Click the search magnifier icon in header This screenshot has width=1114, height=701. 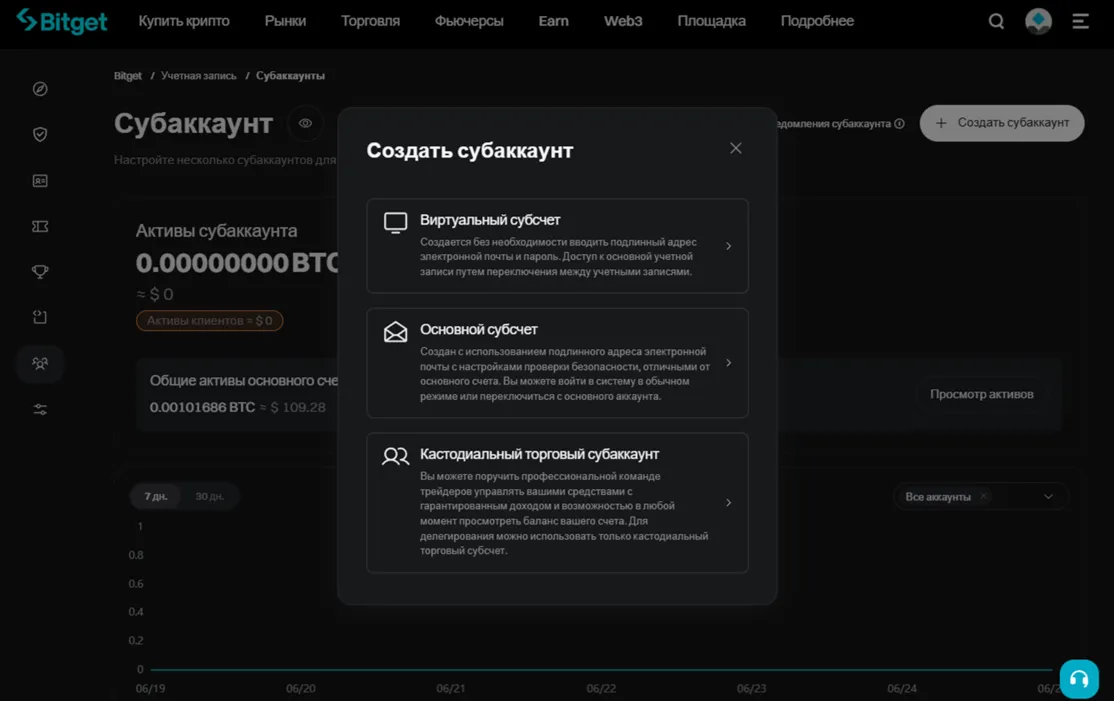point(996,20)
